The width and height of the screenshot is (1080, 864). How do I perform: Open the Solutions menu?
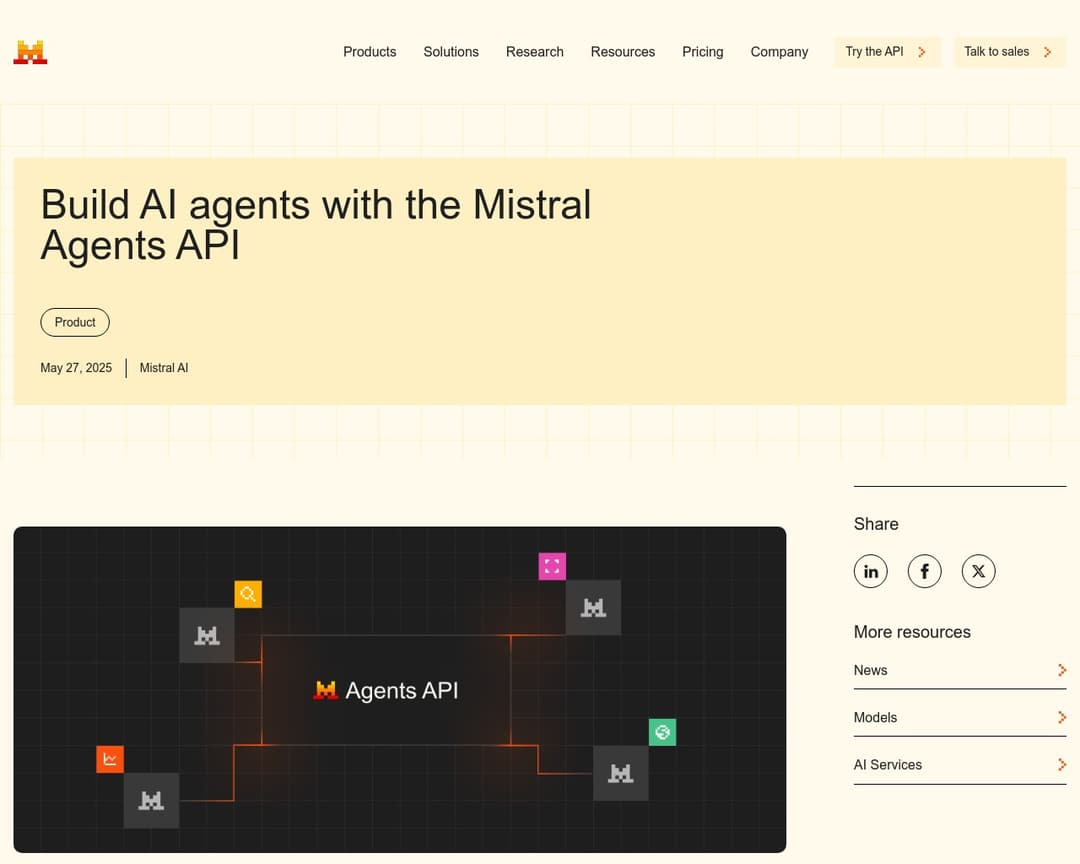point(451,52)
